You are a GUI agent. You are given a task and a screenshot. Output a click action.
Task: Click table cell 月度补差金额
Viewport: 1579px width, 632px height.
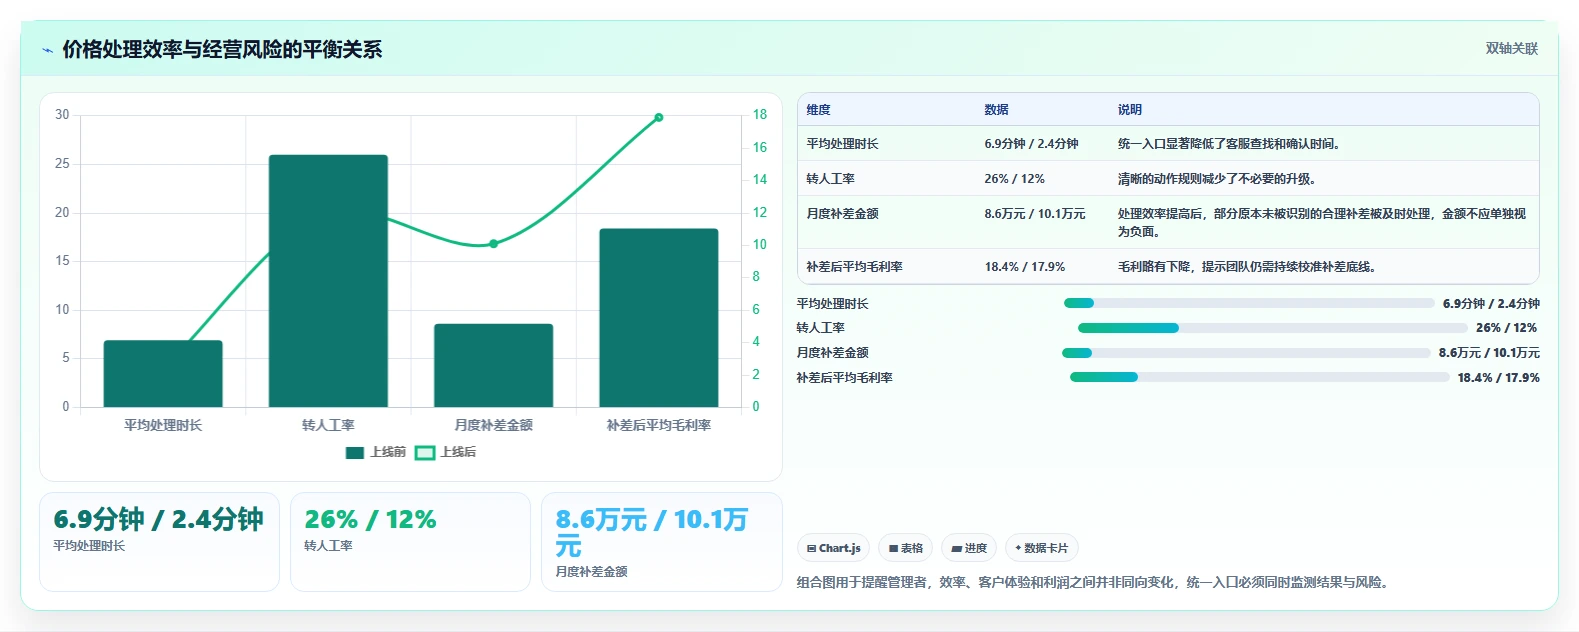842,214
